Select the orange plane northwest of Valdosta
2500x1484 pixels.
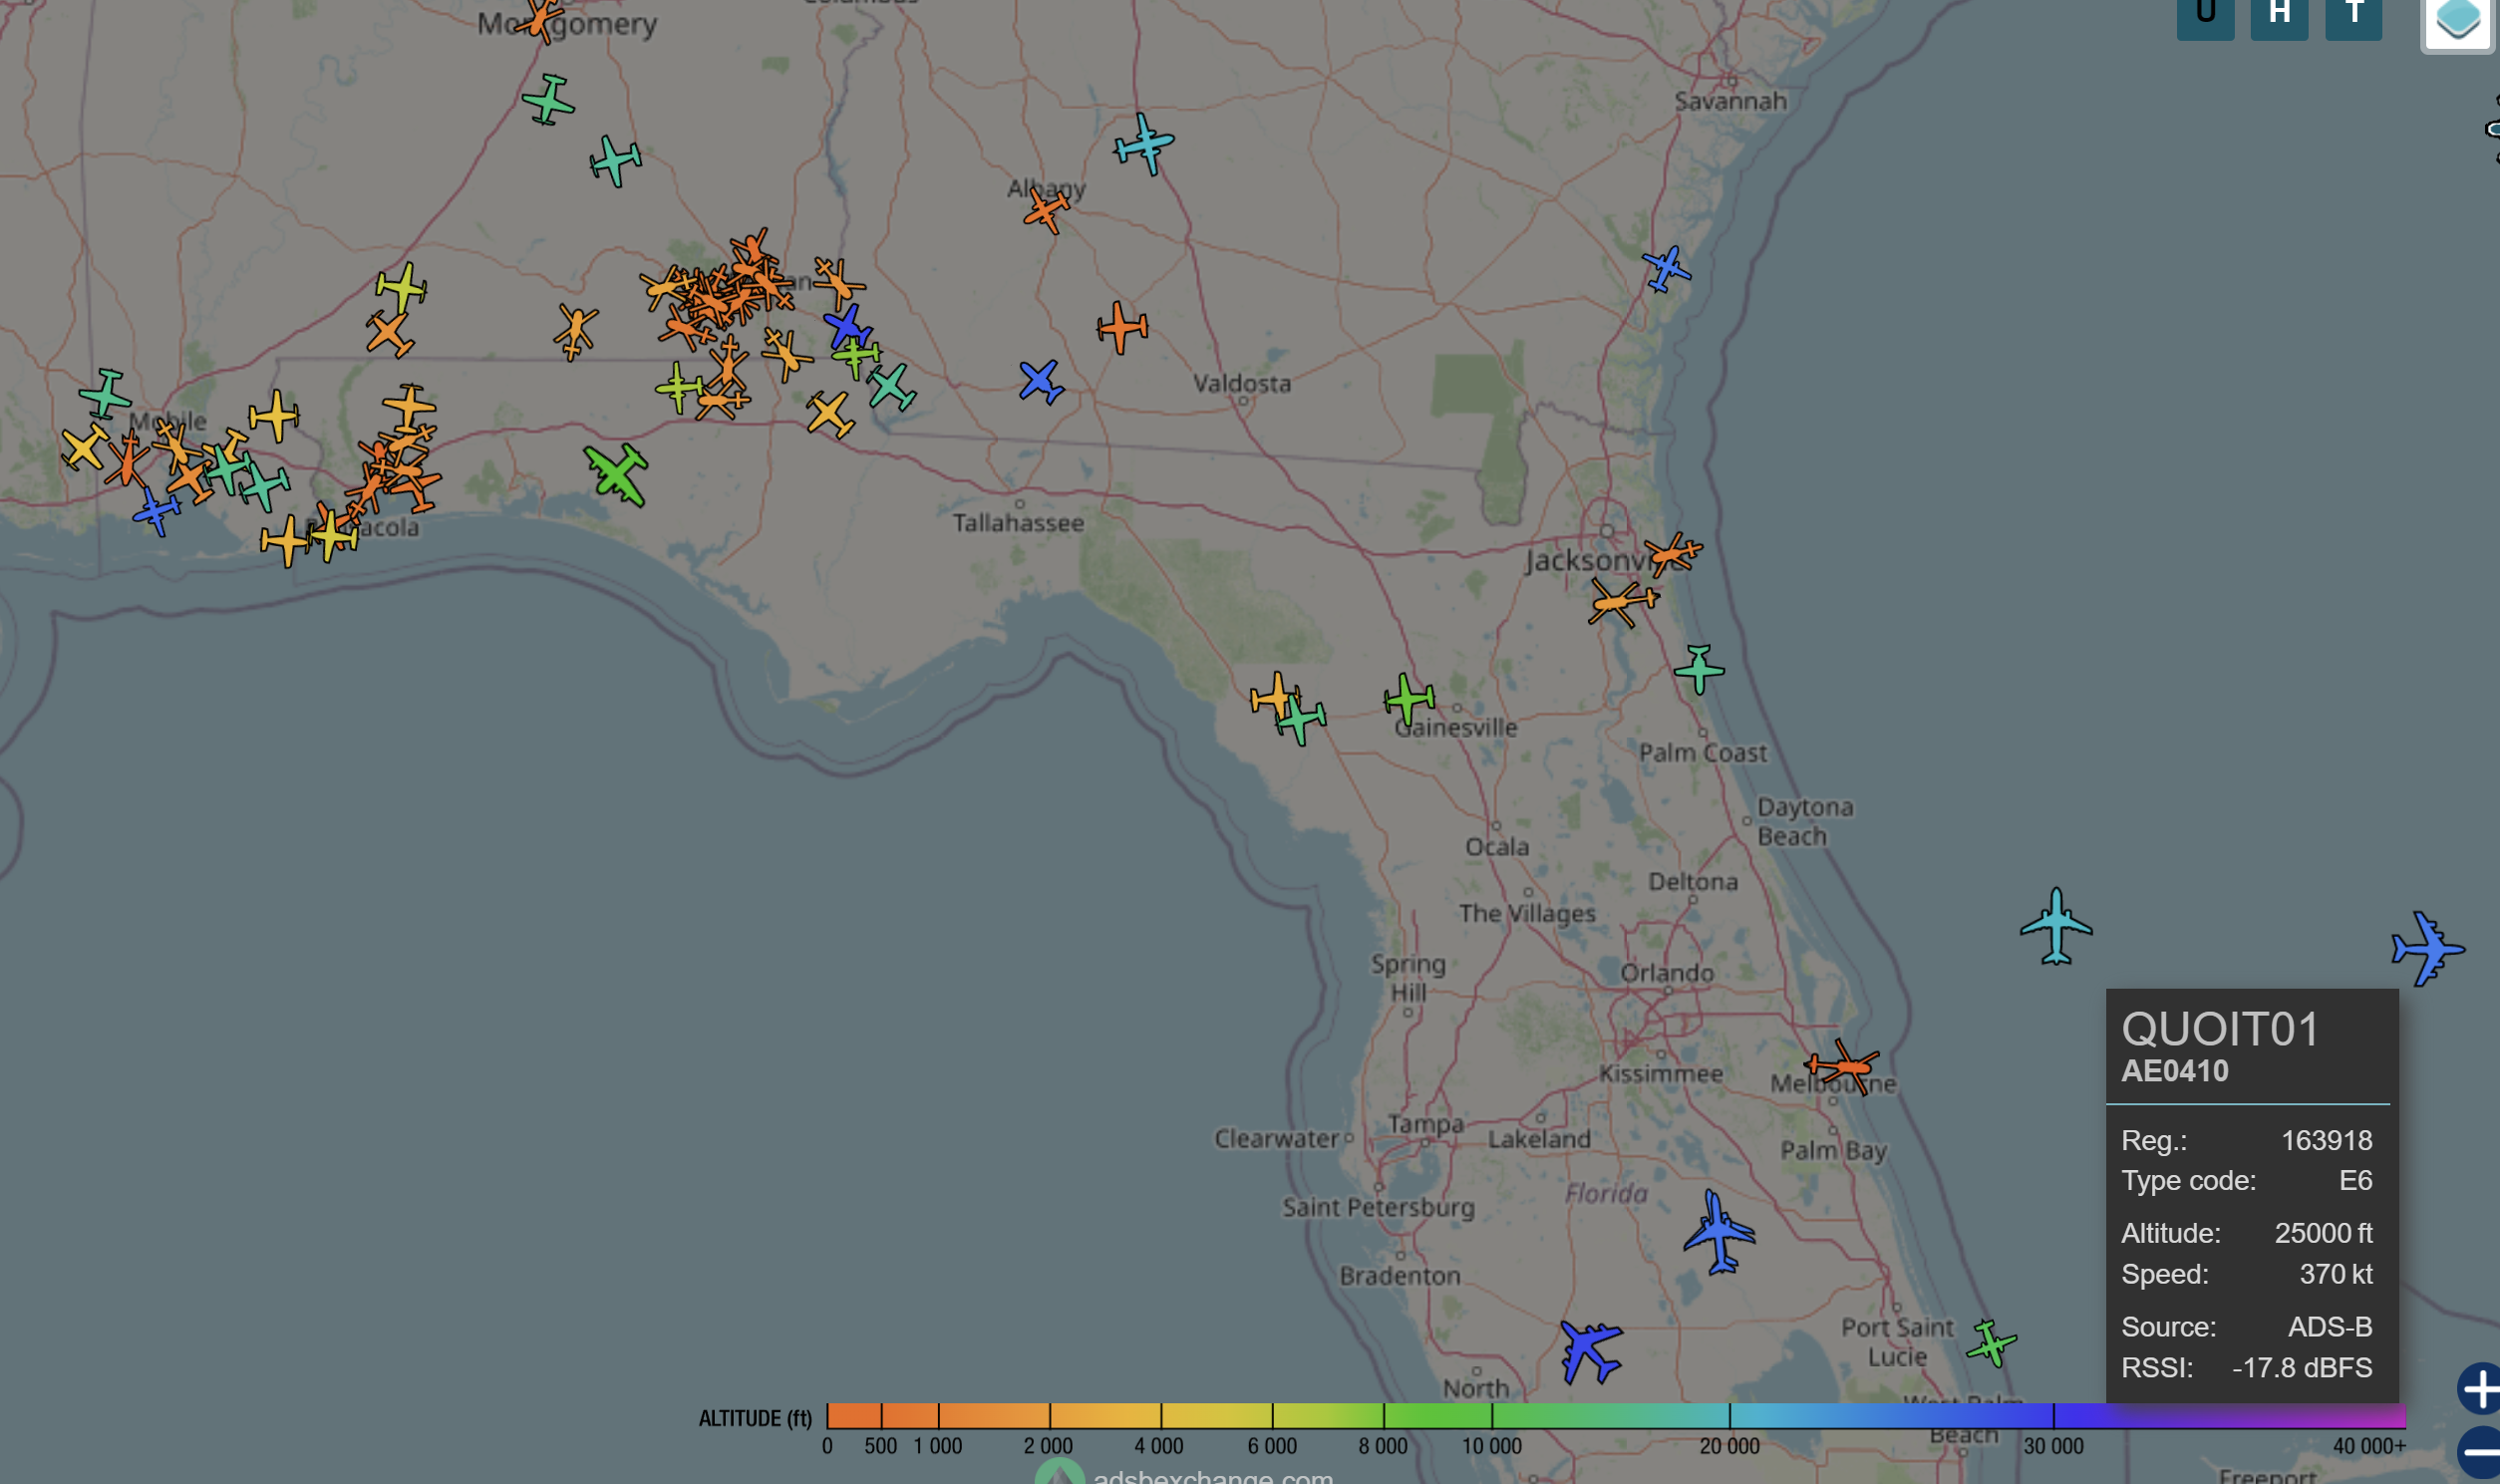[1122, 327]
